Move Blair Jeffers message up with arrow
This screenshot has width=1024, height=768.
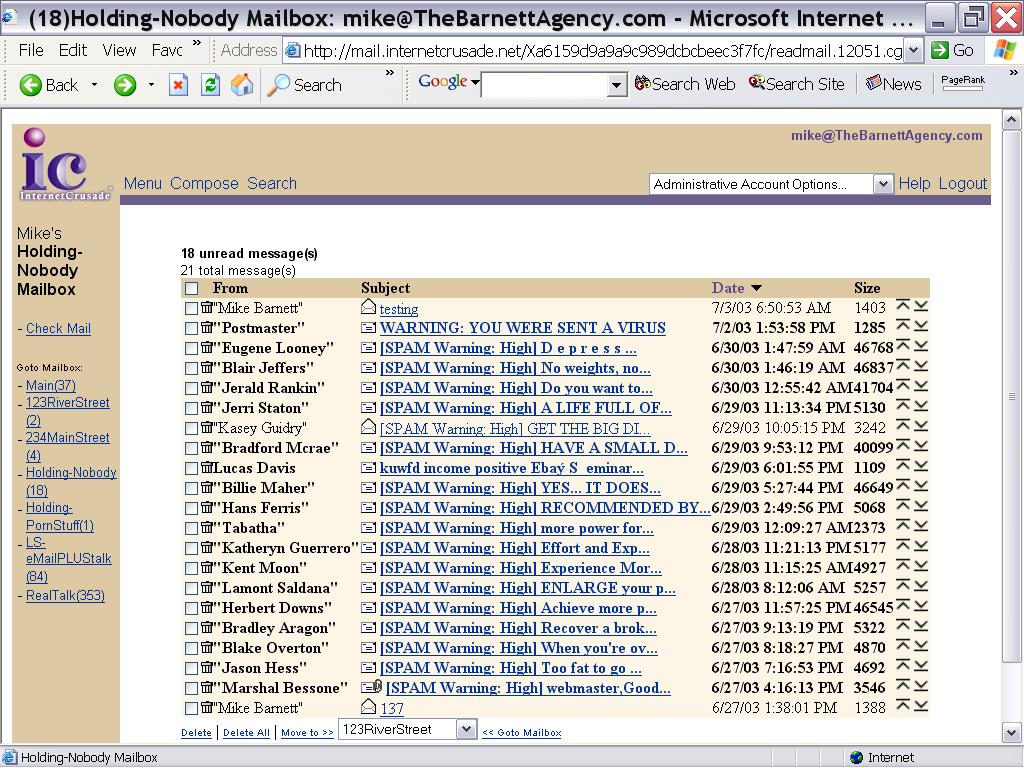903,366
